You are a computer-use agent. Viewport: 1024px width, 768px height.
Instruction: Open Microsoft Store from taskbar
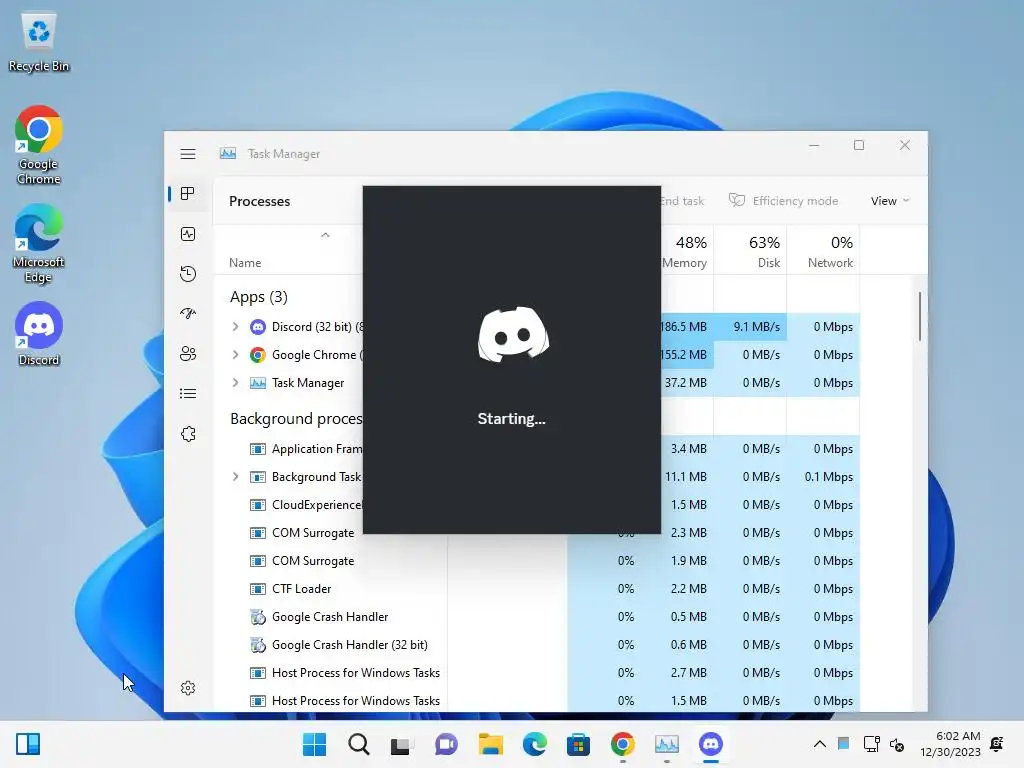pos(578,744)
